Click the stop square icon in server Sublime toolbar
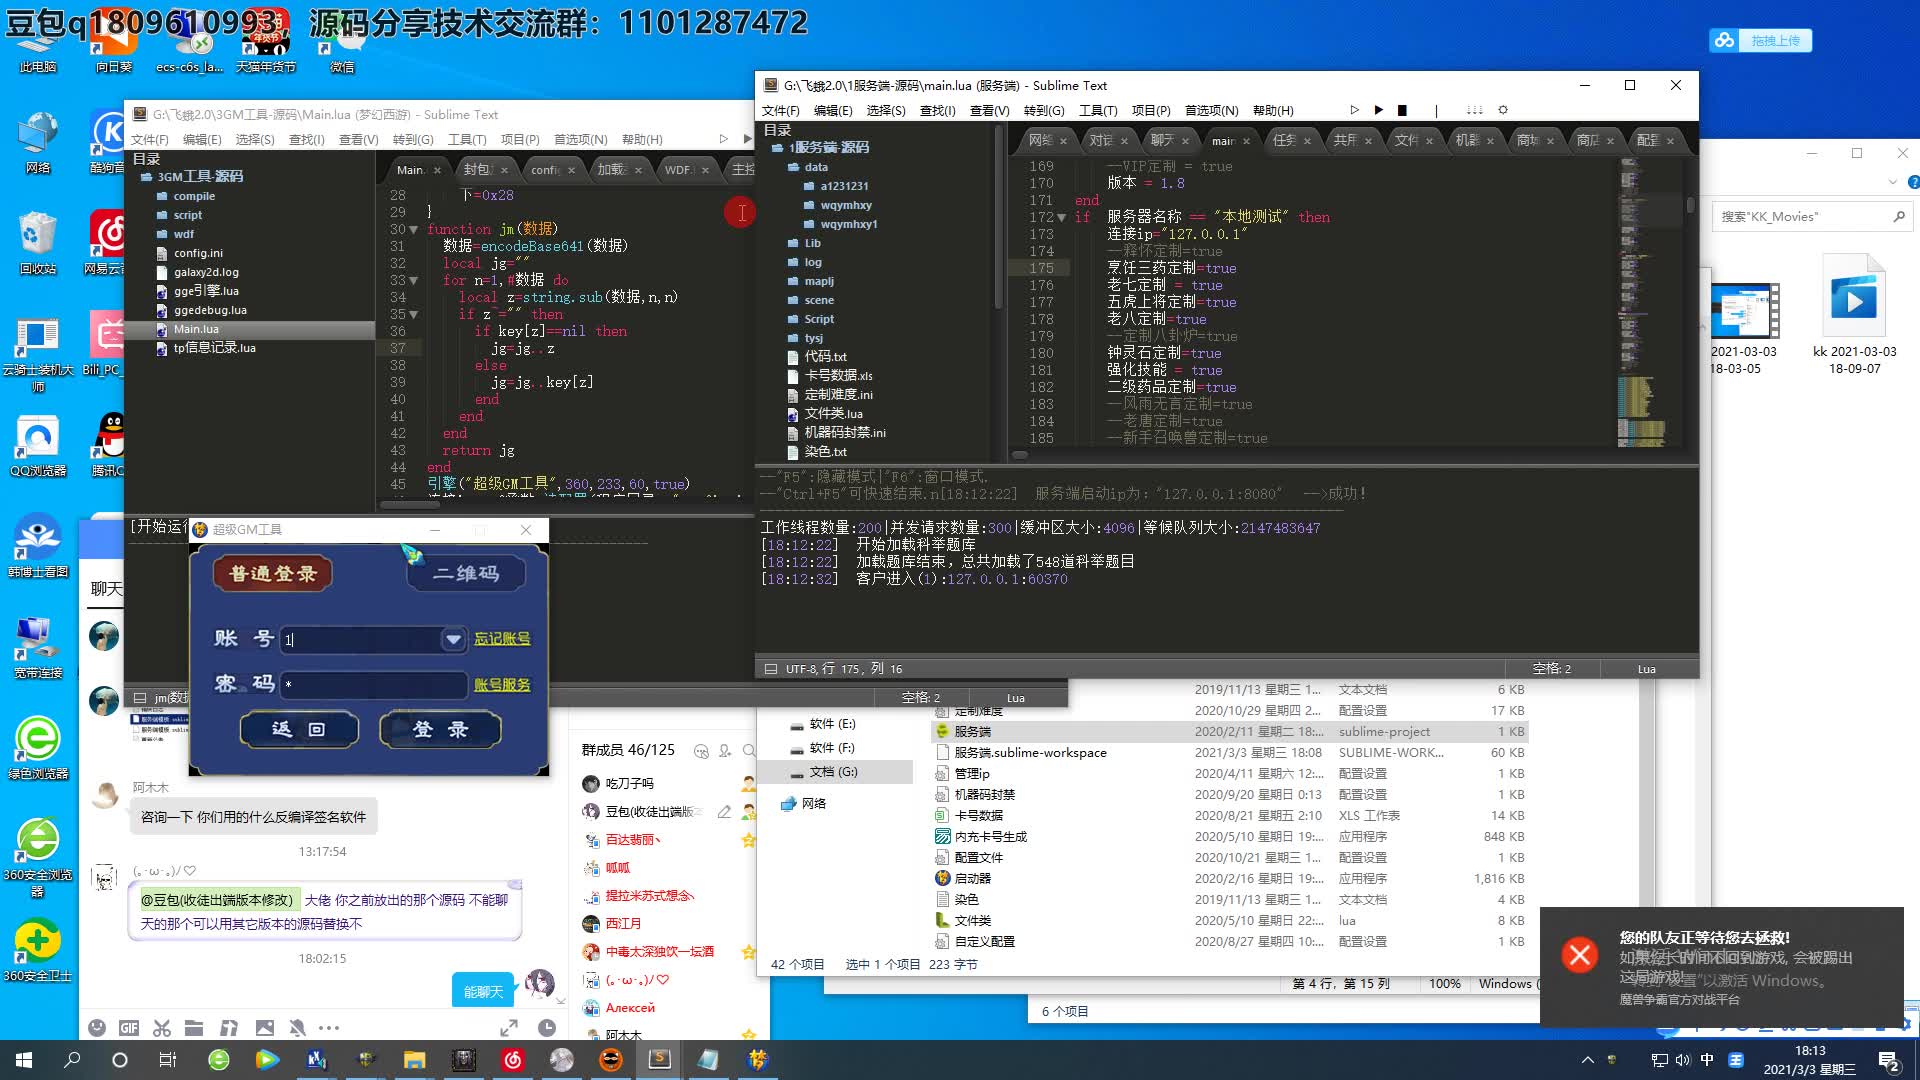The width and height of the screenshot is (1920, 1080). (1402, 110)
